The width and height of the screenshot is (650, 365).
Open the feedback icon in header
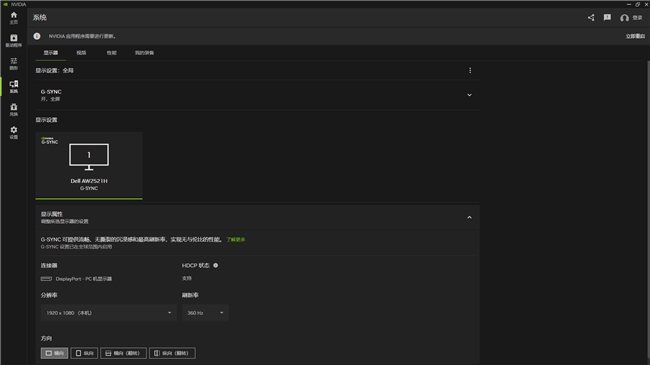(x=607, y=17)
